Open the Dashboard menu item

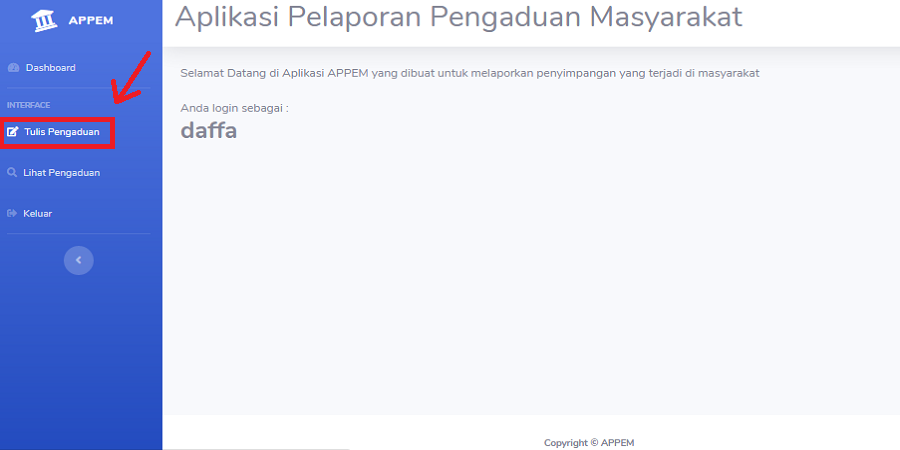pyautogui.click(x=51, y=68)
